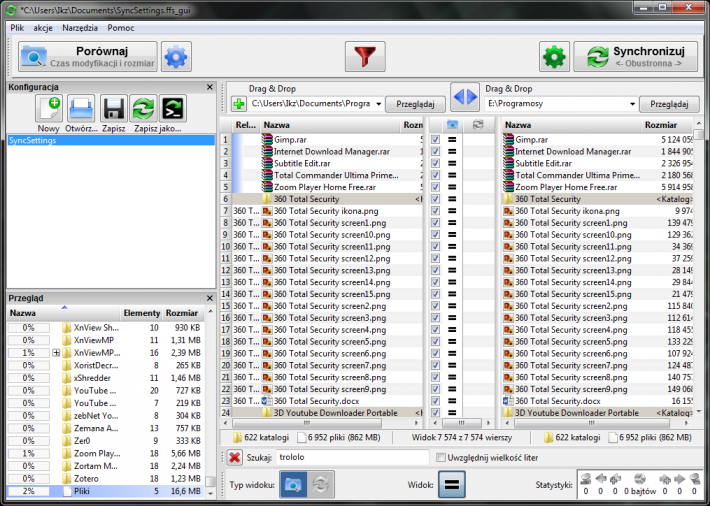Click the Otwórz open configuration icon

click(x=81, y=109)
